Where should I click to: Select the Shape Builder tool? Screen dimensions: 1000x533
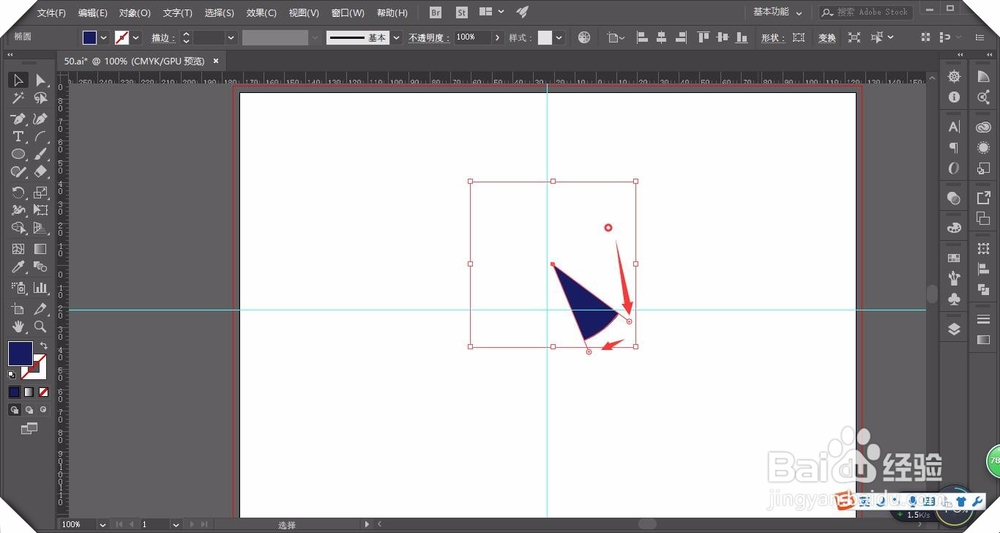[18, 228]
